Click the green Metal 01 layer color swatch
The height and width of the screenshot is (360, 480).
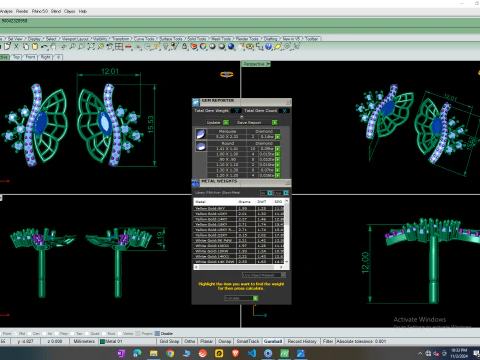click(x=103, y=341)
